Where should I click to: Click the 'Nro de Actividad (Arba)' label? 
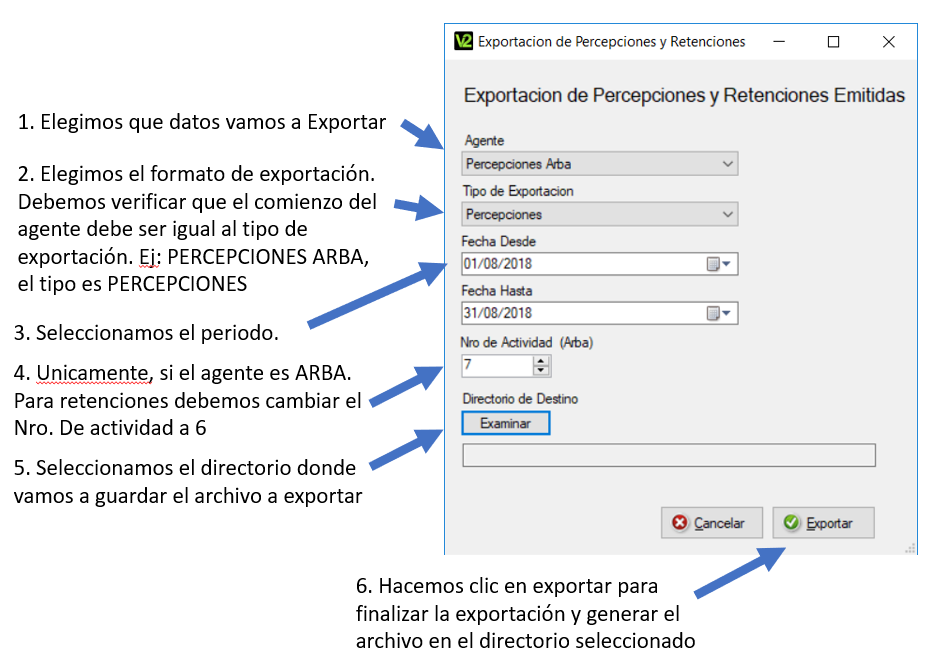pyautogui.click(x=527, y=343)
